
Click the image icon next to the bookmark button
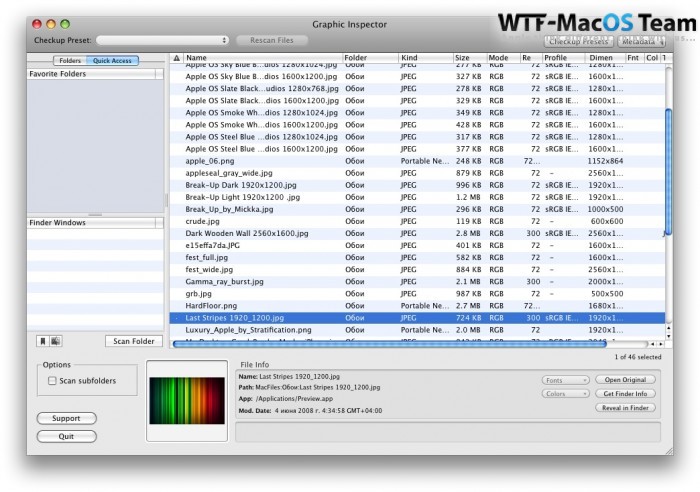55,341
